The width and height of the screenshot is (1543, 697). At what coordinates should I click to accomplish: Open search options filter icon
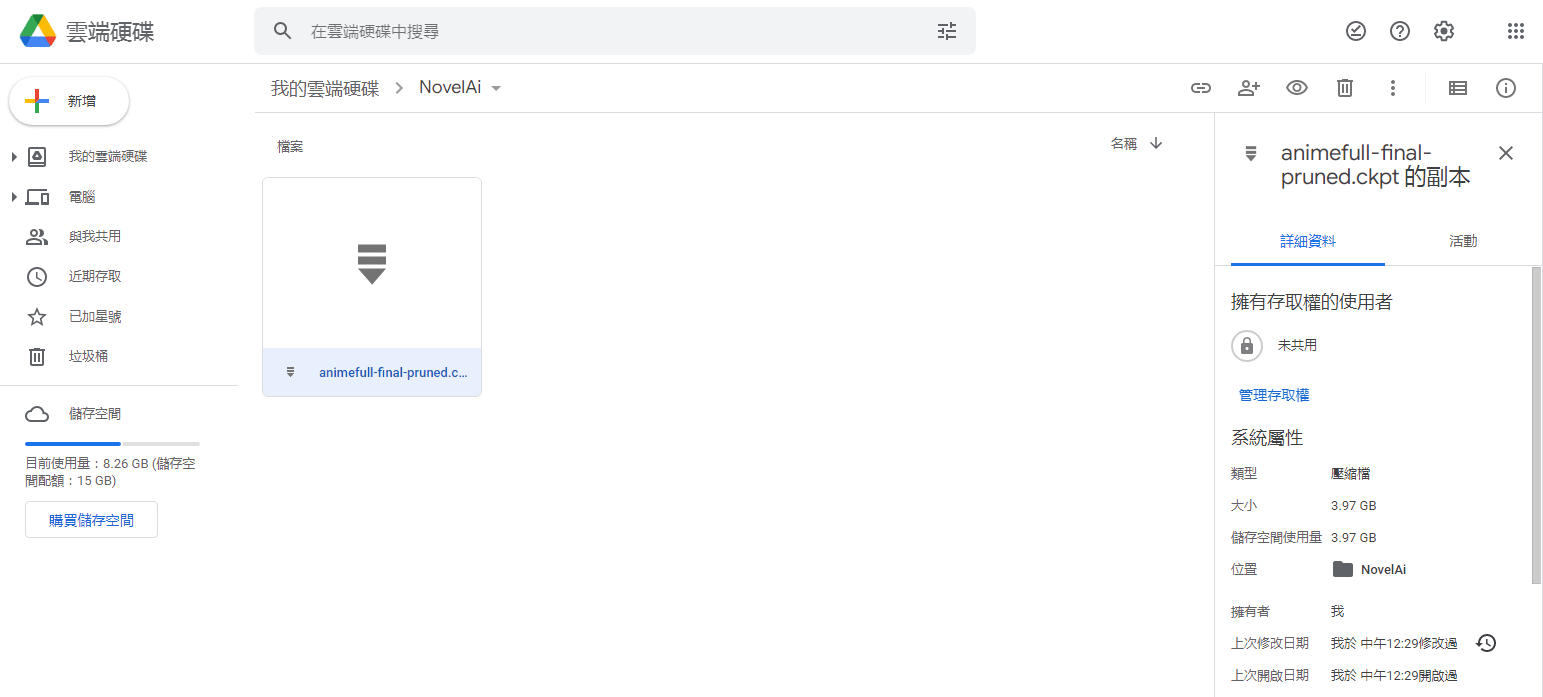[947, 31]
